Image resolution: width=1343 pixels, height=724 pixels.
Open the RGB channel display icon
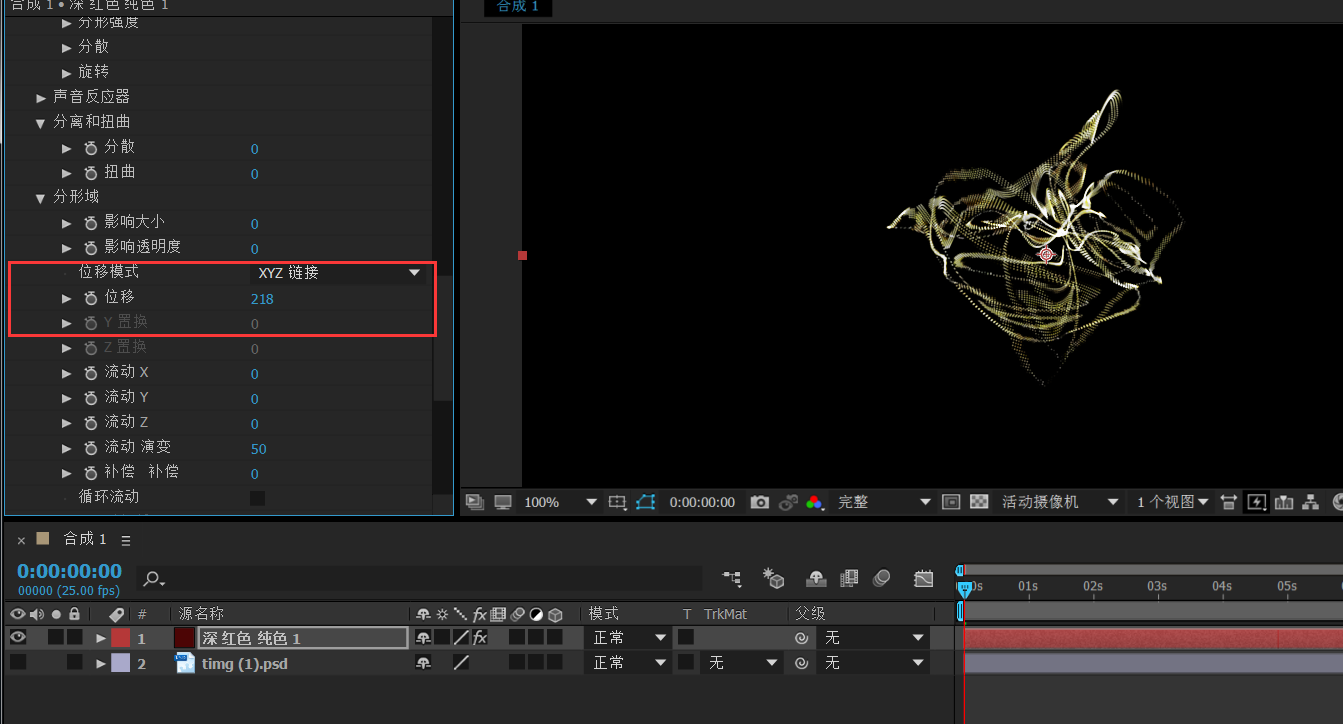click(815, 502)
